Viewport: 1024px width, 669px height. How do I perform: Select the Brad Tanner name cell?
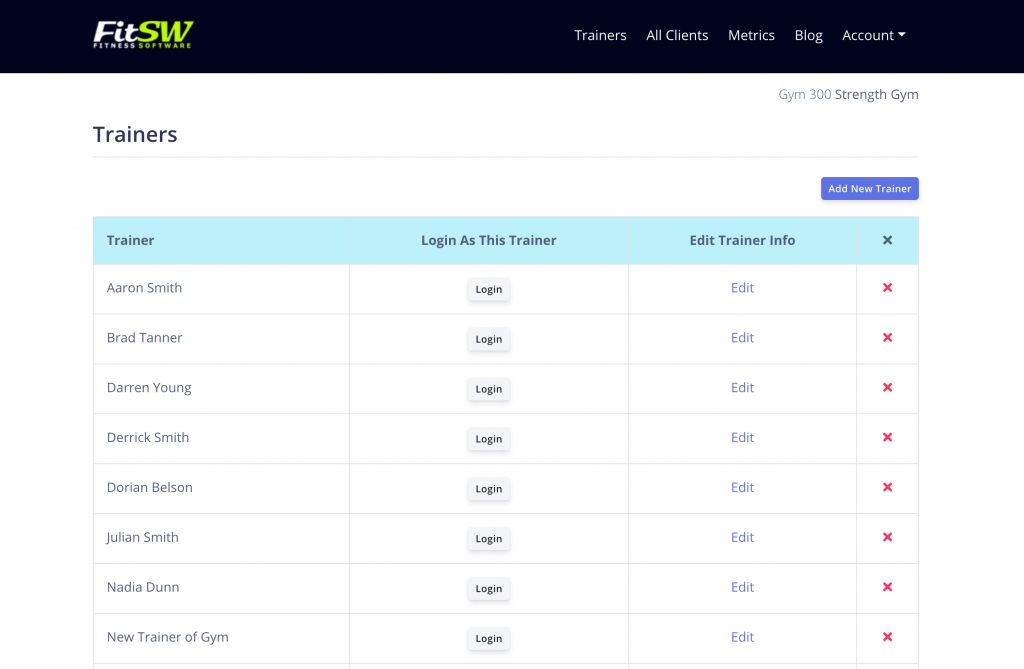click(221, 339)
